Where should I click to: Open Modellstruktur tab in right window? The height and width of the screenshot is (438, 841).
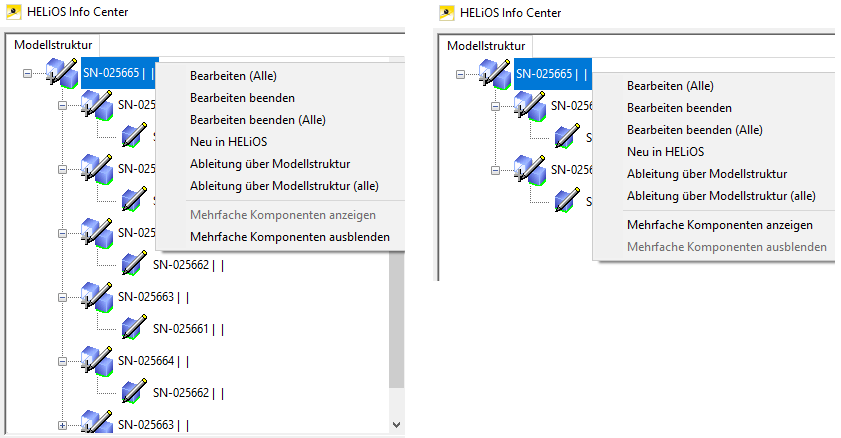point(486,46)
